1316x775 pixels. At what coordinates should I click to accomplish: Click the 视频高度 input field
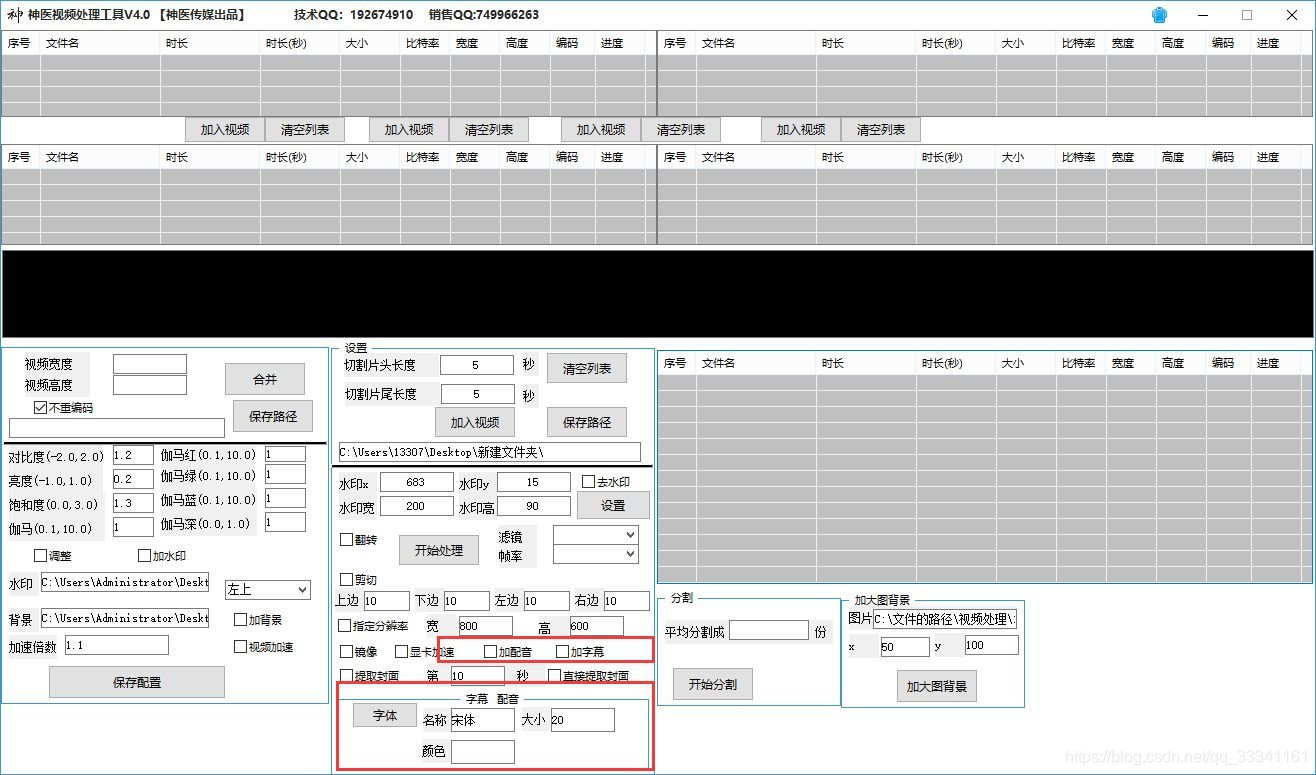coord(150,385)
